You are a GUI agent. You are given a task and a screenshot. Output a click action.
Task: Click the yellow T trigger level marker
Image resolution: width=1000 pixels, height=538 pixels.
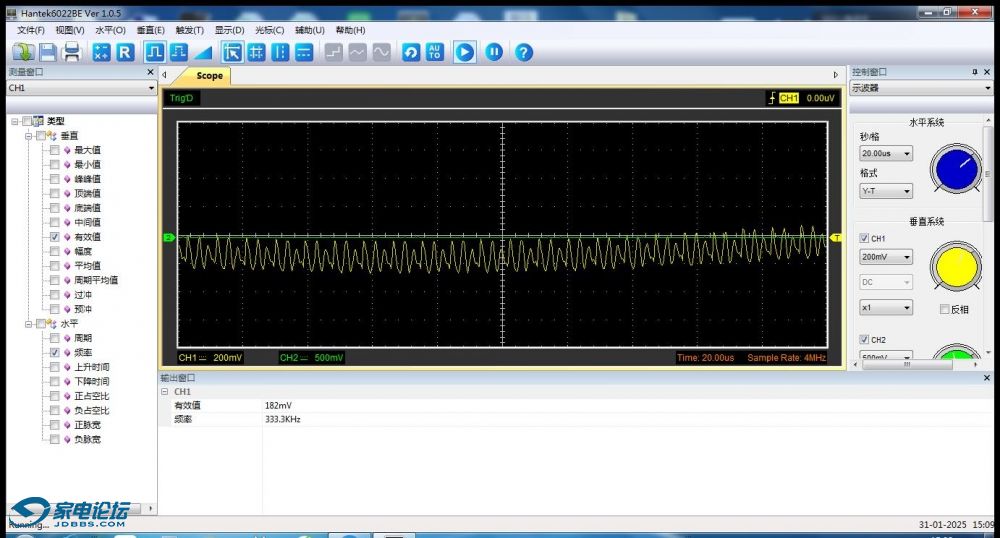point(835,238)
